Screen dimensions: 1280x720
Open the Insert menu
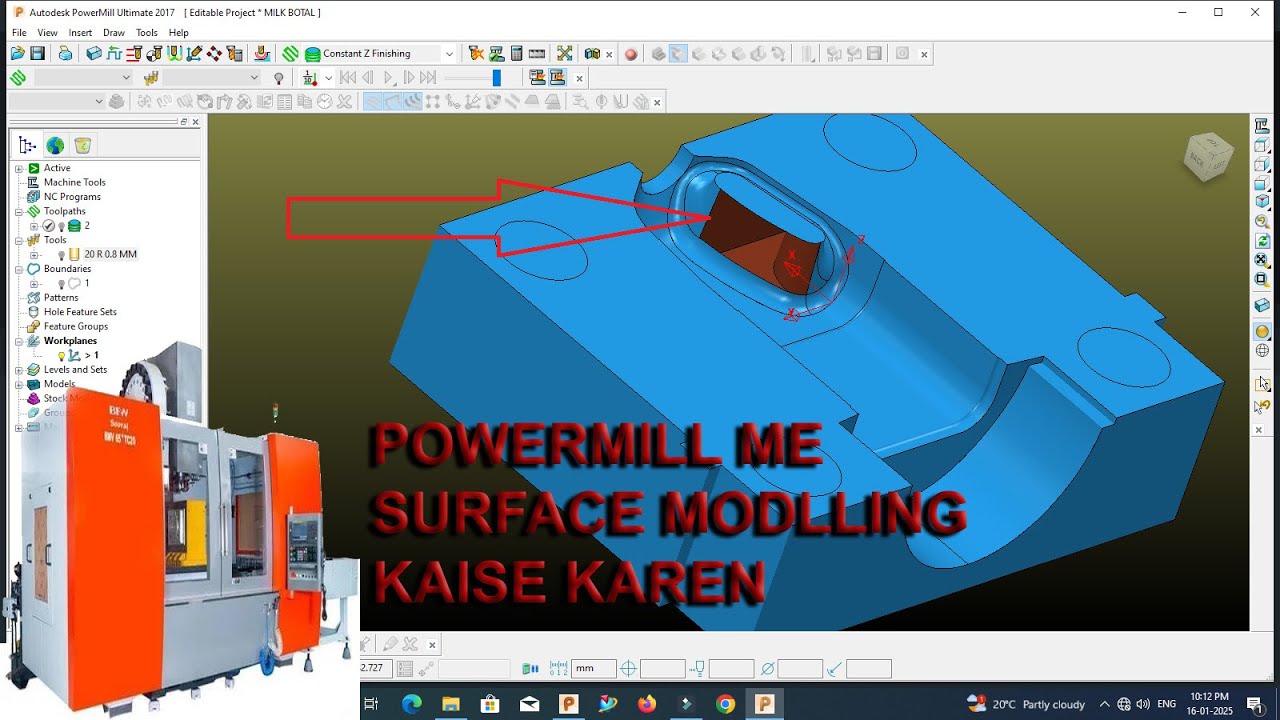click(x=80, y=33)
